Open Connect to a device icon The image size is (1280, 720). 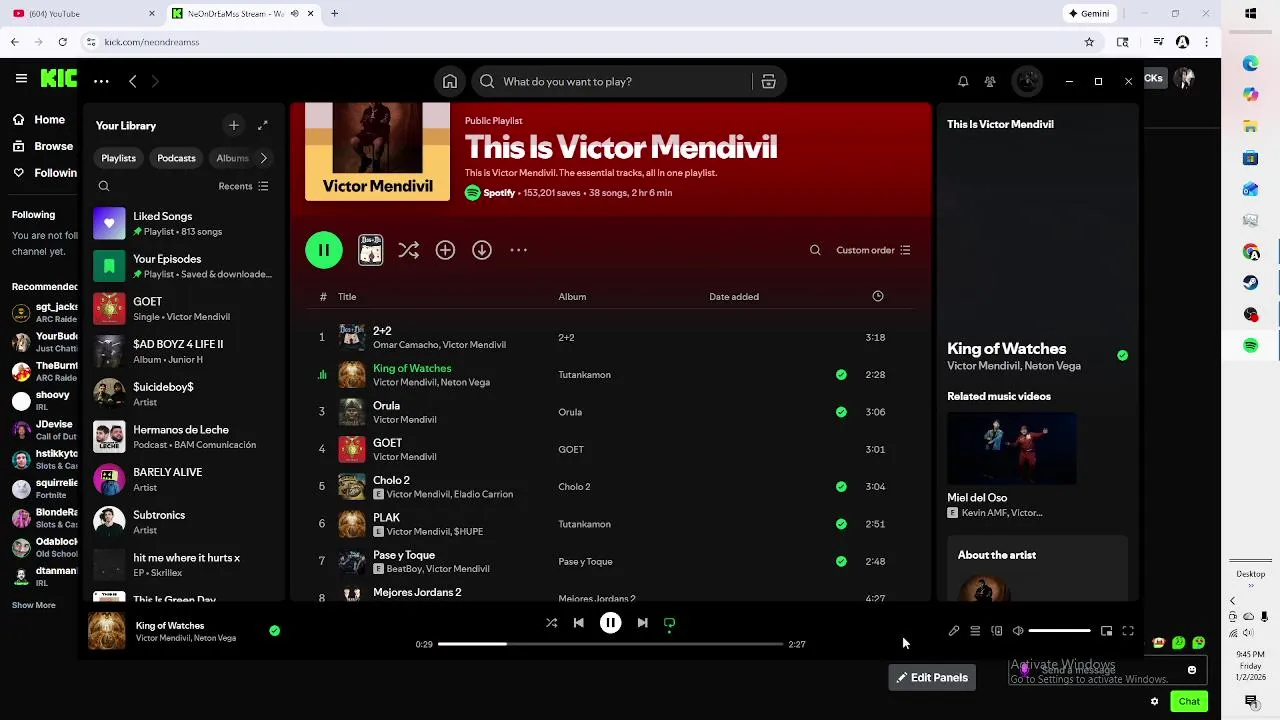[x=997, y=631]
